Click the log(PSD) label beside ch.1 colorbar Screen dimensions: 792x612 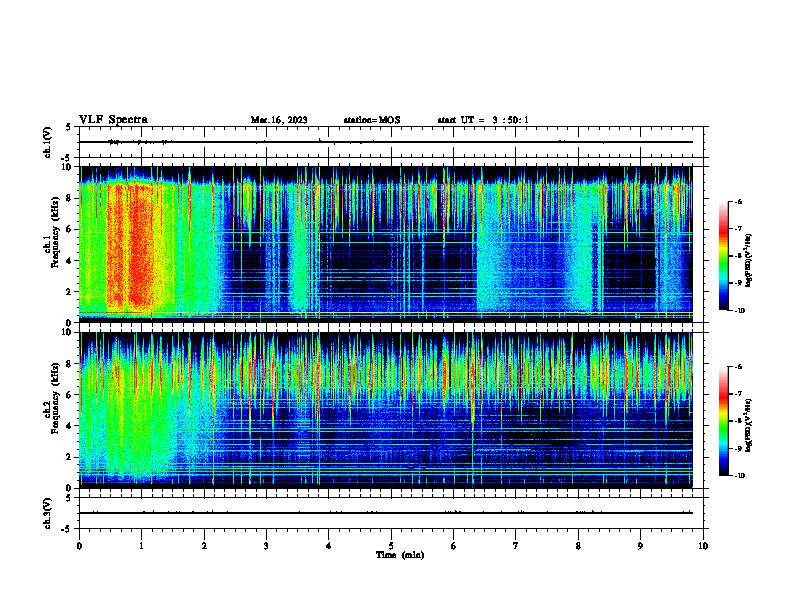[748, 260]
